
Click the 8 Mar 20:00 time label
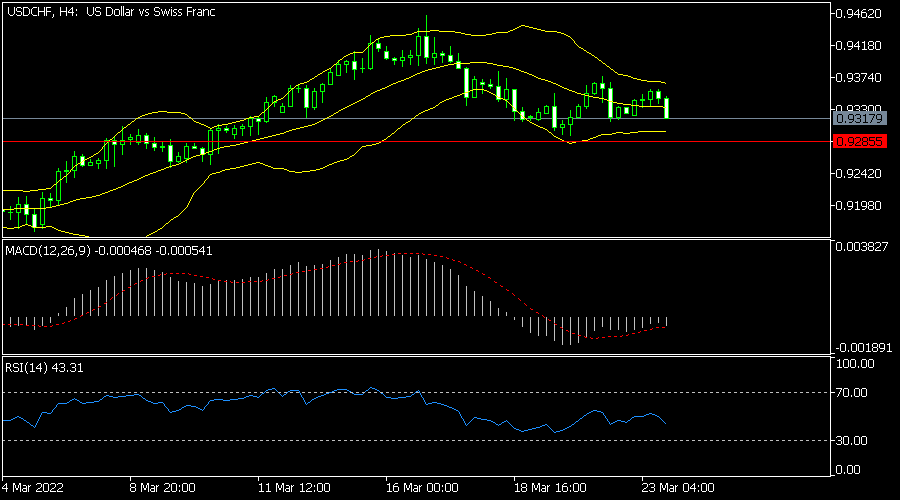162,488
